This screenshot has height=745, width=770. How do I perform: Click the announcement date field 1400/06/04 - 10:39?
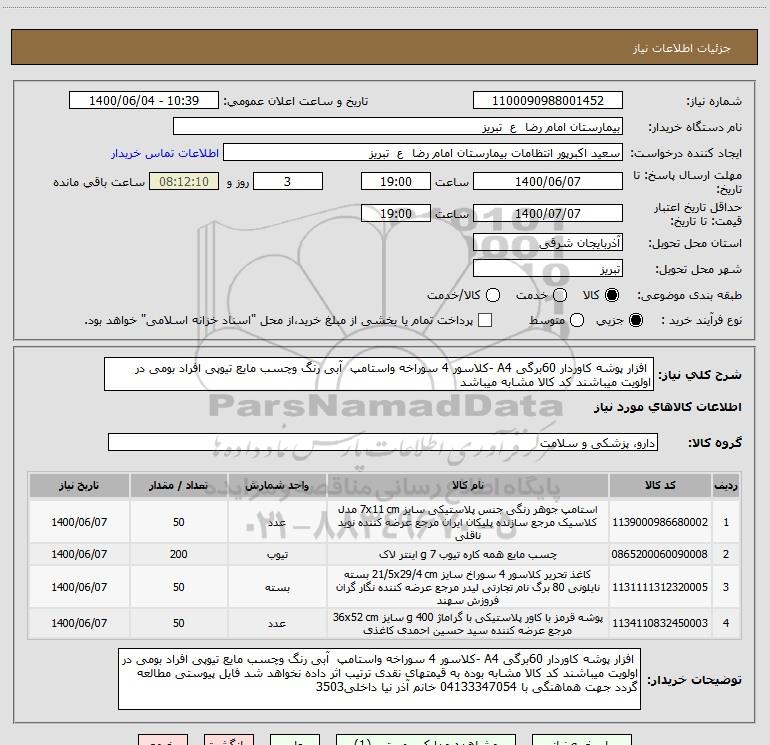pyautogui.click(x=144, y=100)
